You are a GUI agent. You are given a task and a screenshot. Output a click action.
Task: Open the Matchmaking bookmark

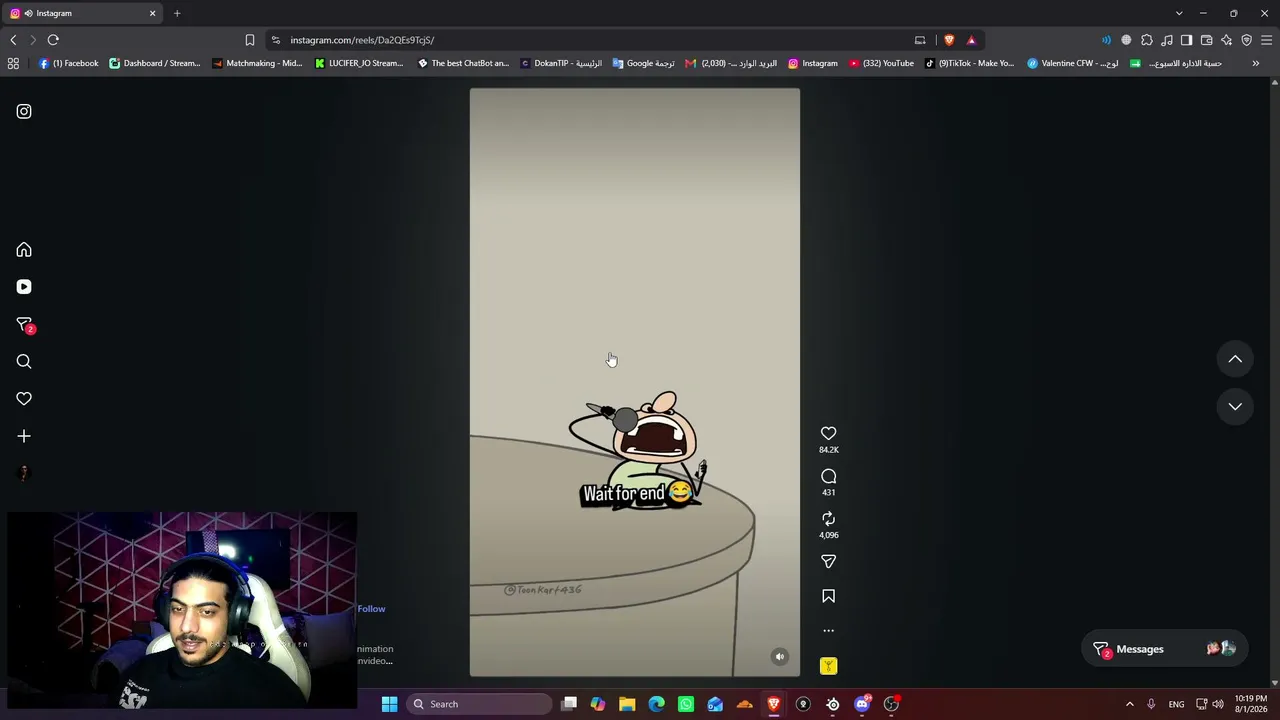pyautogui.click(x=256, y=63)
